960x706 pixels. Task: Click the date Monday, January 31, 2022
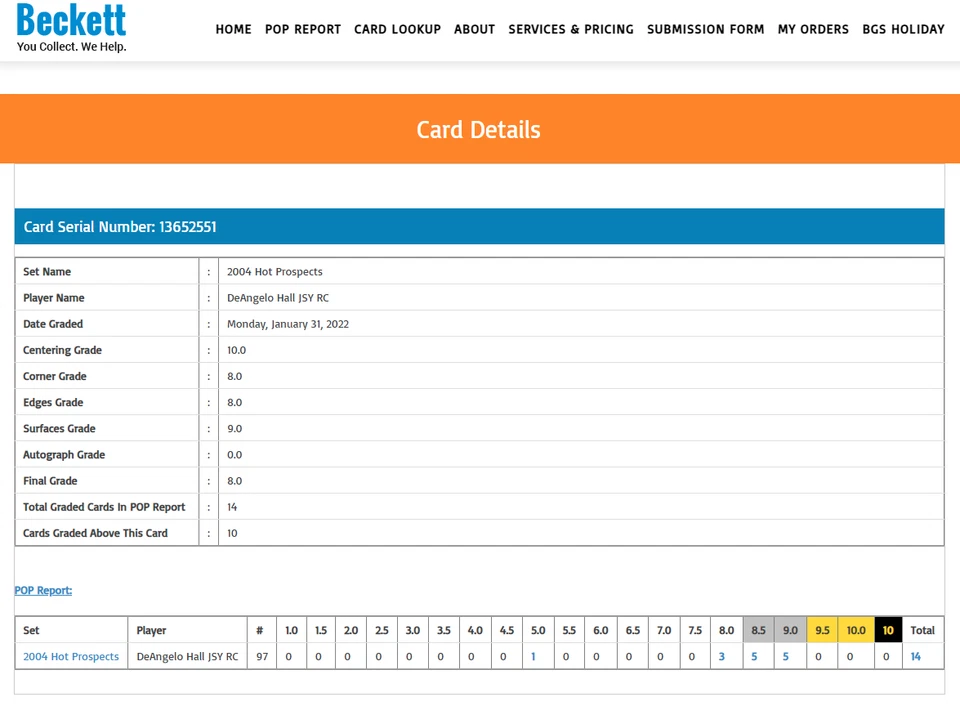288,324
